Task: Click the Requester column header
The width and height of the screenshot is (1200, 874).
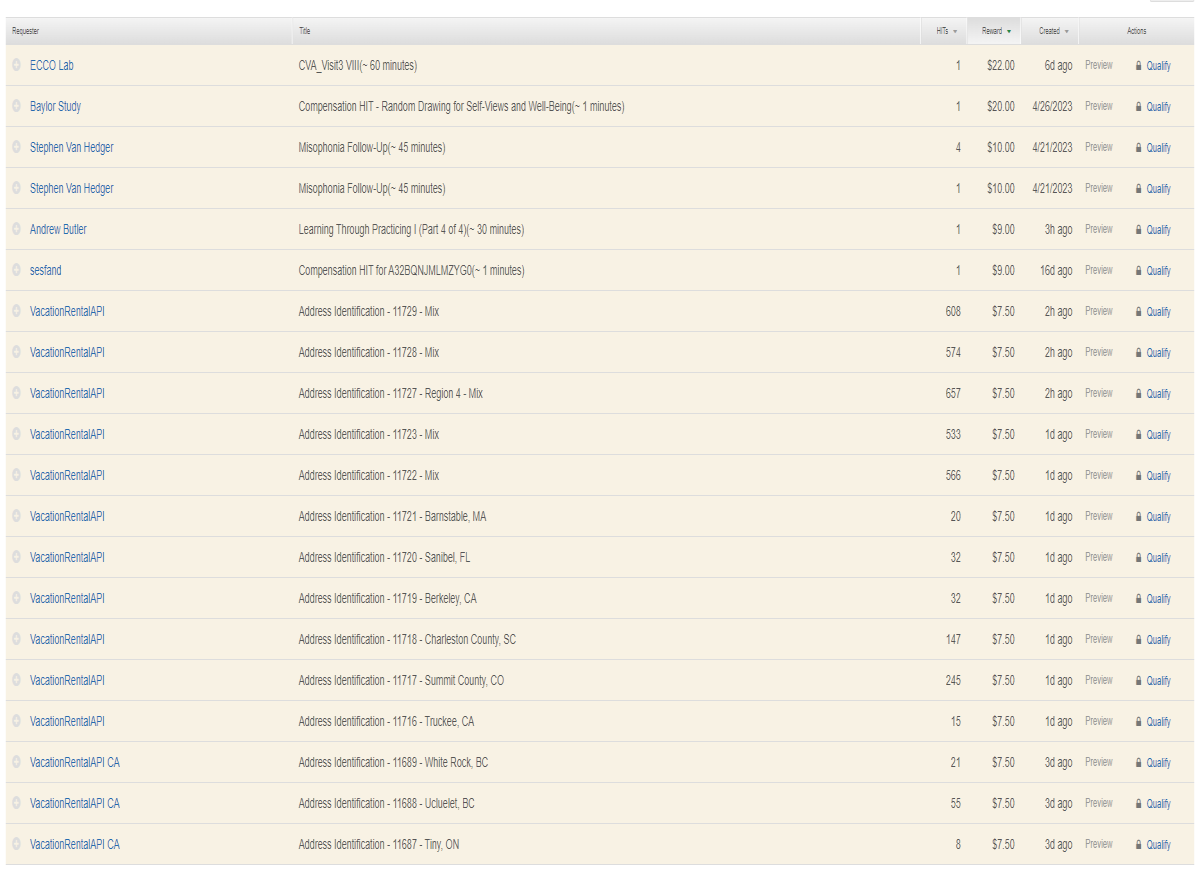Action: (25, 31)
